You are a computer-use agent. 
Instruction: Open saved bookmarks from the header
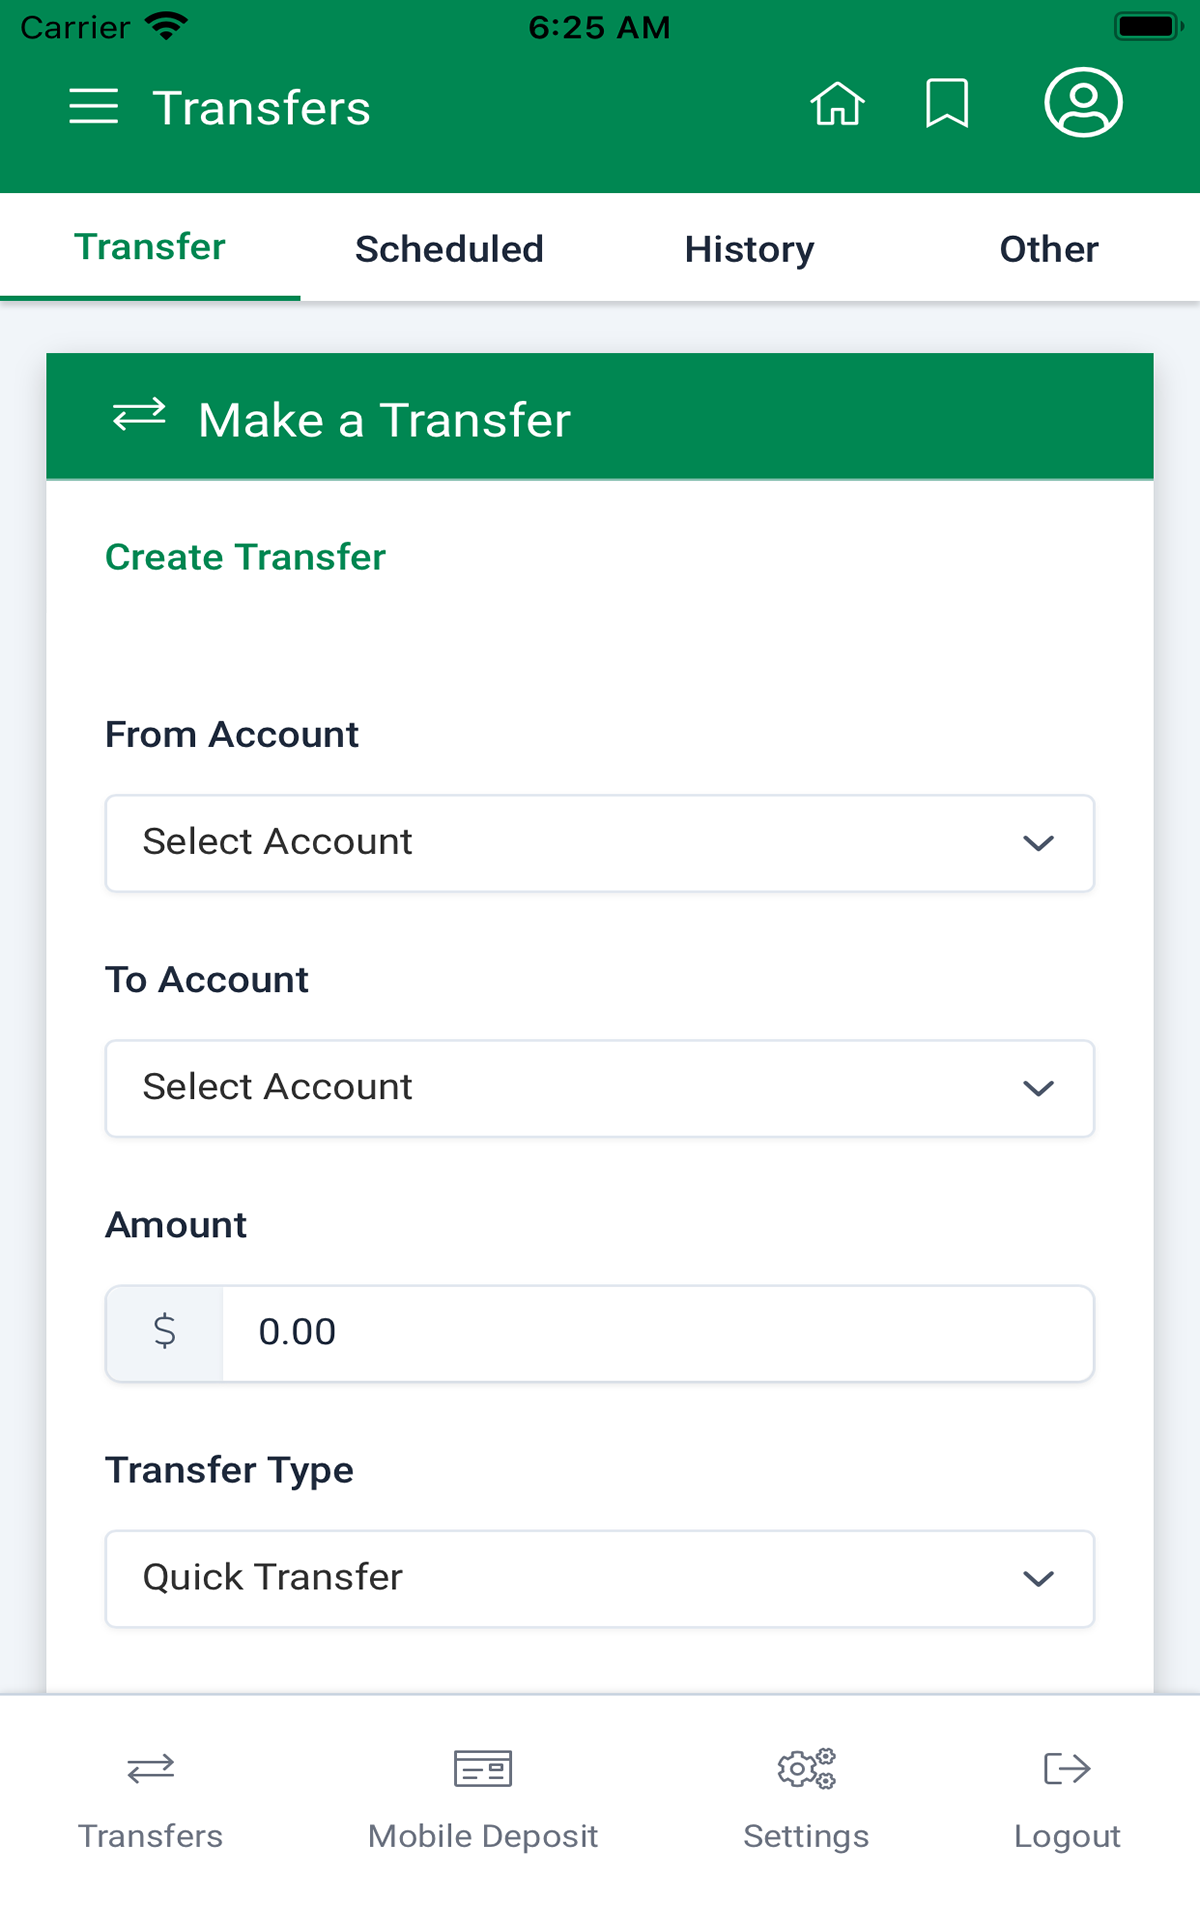point(948,104)
